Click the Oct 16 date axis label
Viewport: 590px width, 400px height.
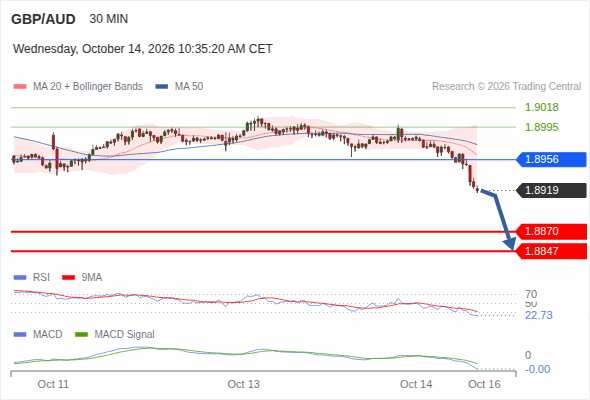tap(484, 385)
